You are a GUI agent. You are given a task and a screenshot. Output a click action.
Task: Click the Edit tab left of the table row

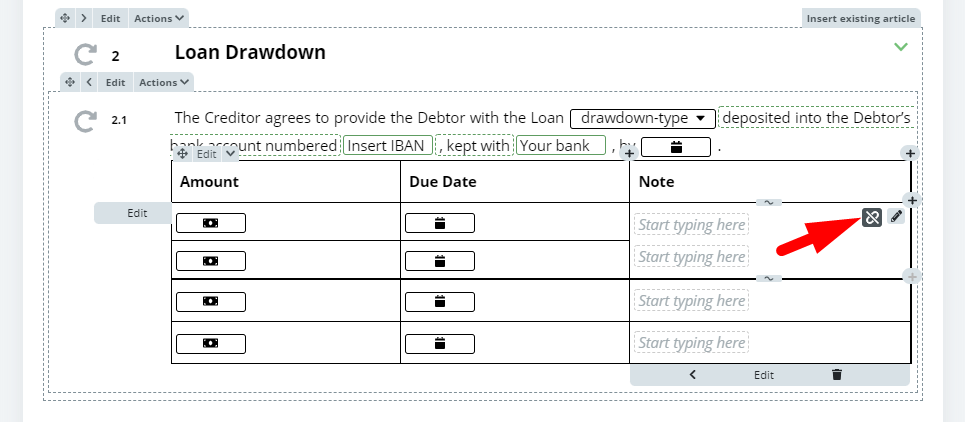coord(137,213)
